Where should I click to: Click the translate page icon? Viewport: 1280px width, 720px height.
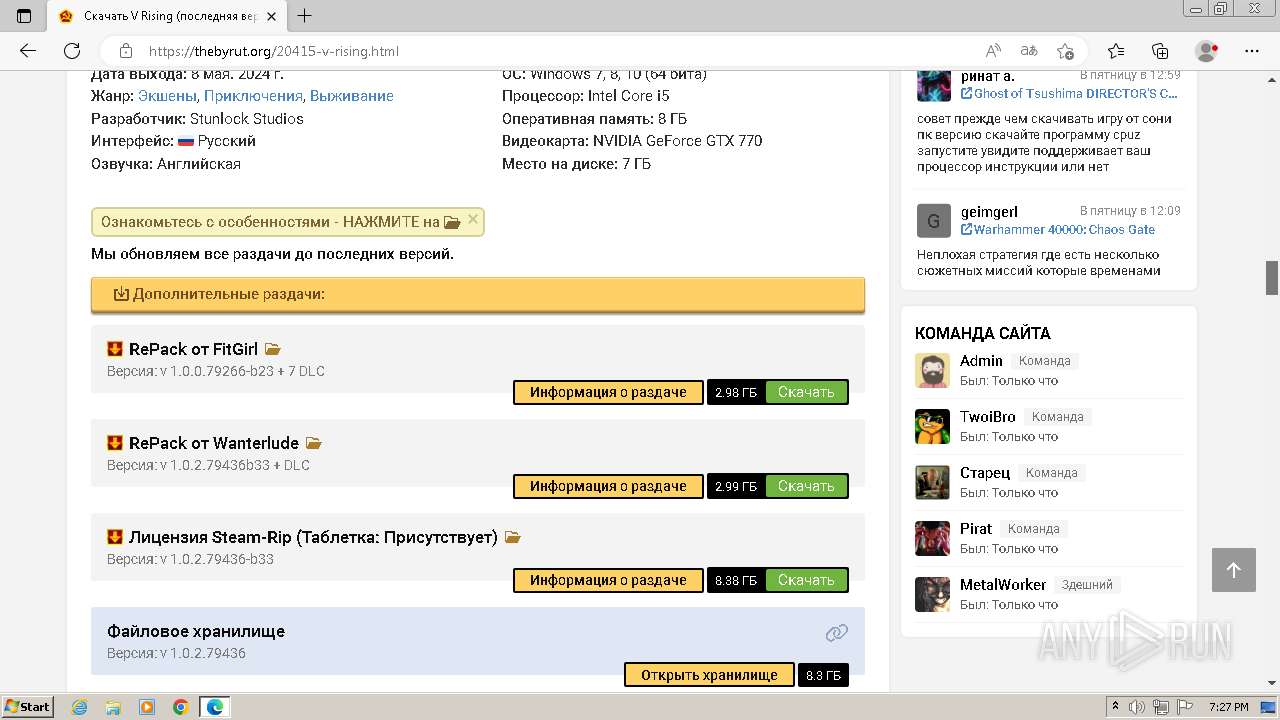(1029, 51)
